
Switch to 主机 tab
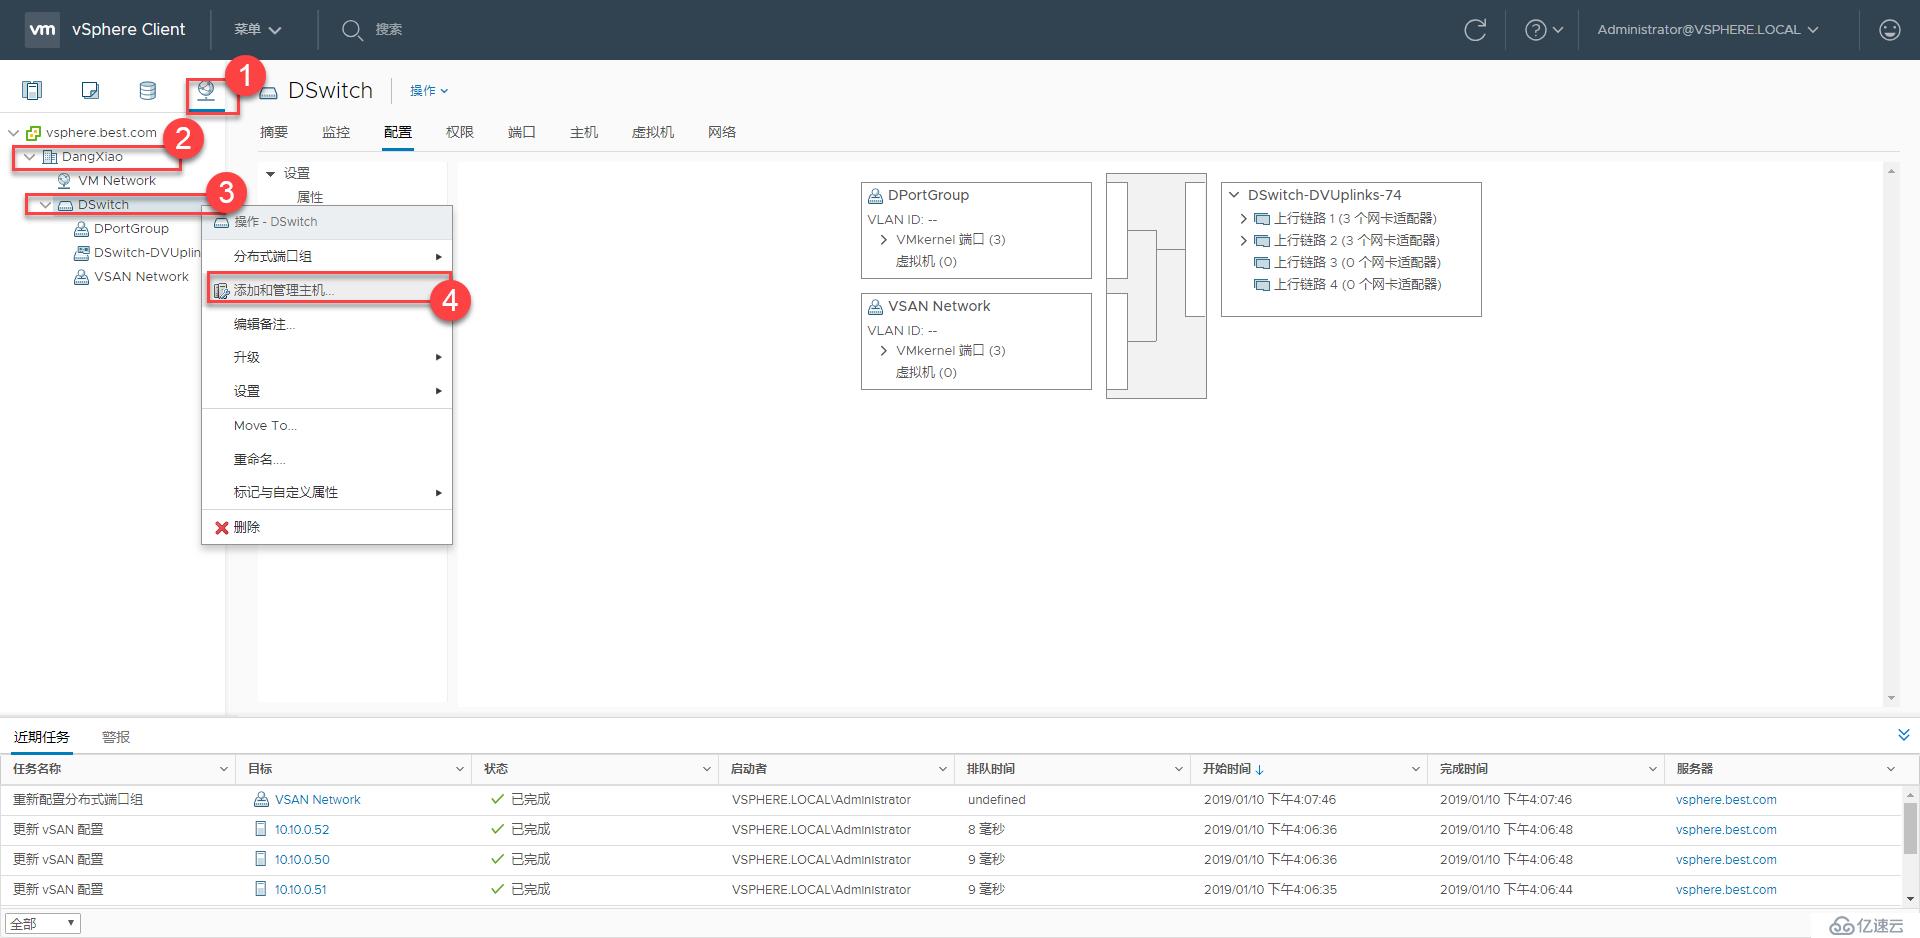pyautogui.click(x=584, y=132)
